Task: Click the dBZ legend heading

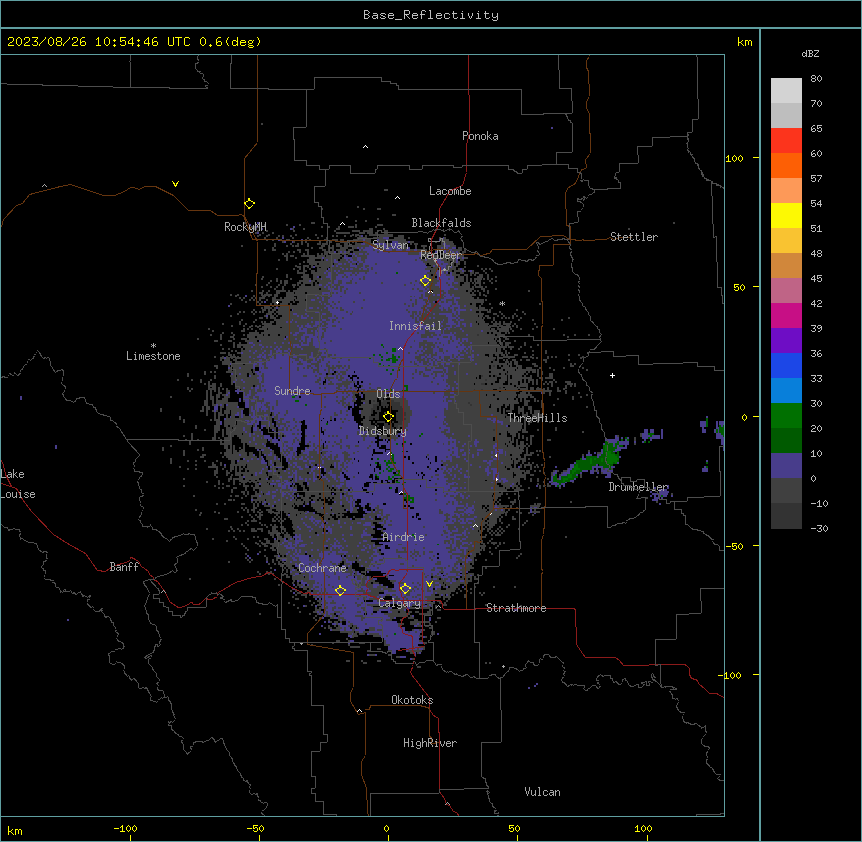Action: pos(810,53)
